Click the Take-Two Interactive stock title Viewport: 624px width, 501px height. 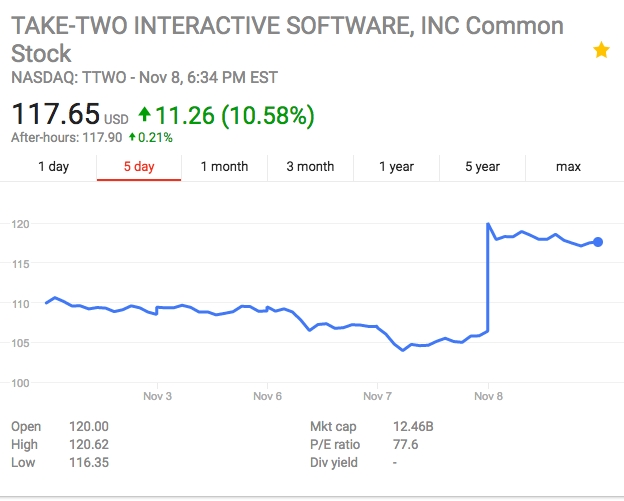[287, 39]
